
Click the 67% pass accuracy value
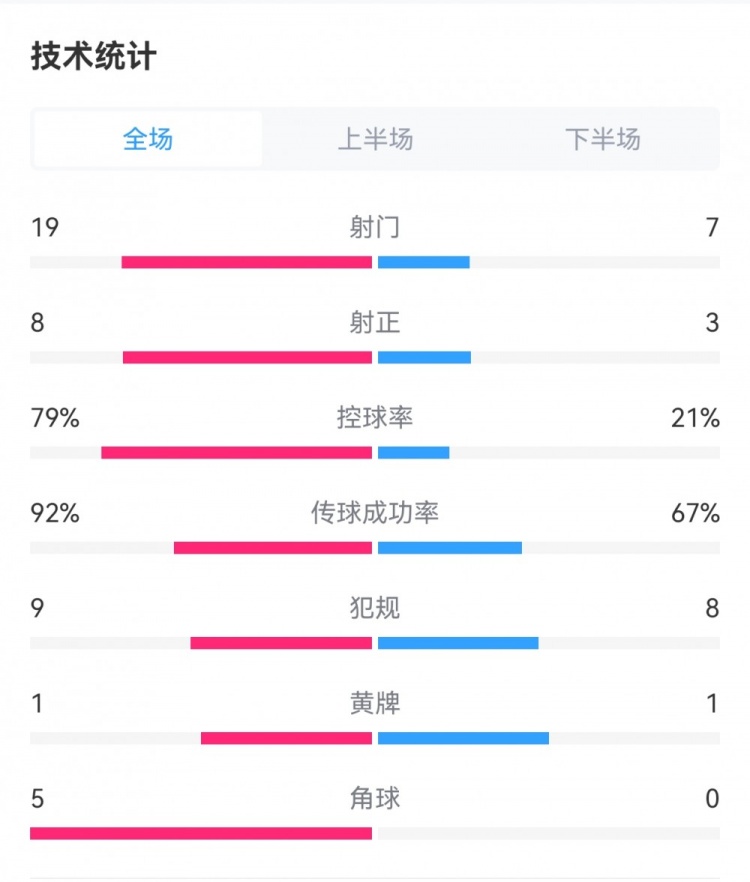tap(695, 513)
